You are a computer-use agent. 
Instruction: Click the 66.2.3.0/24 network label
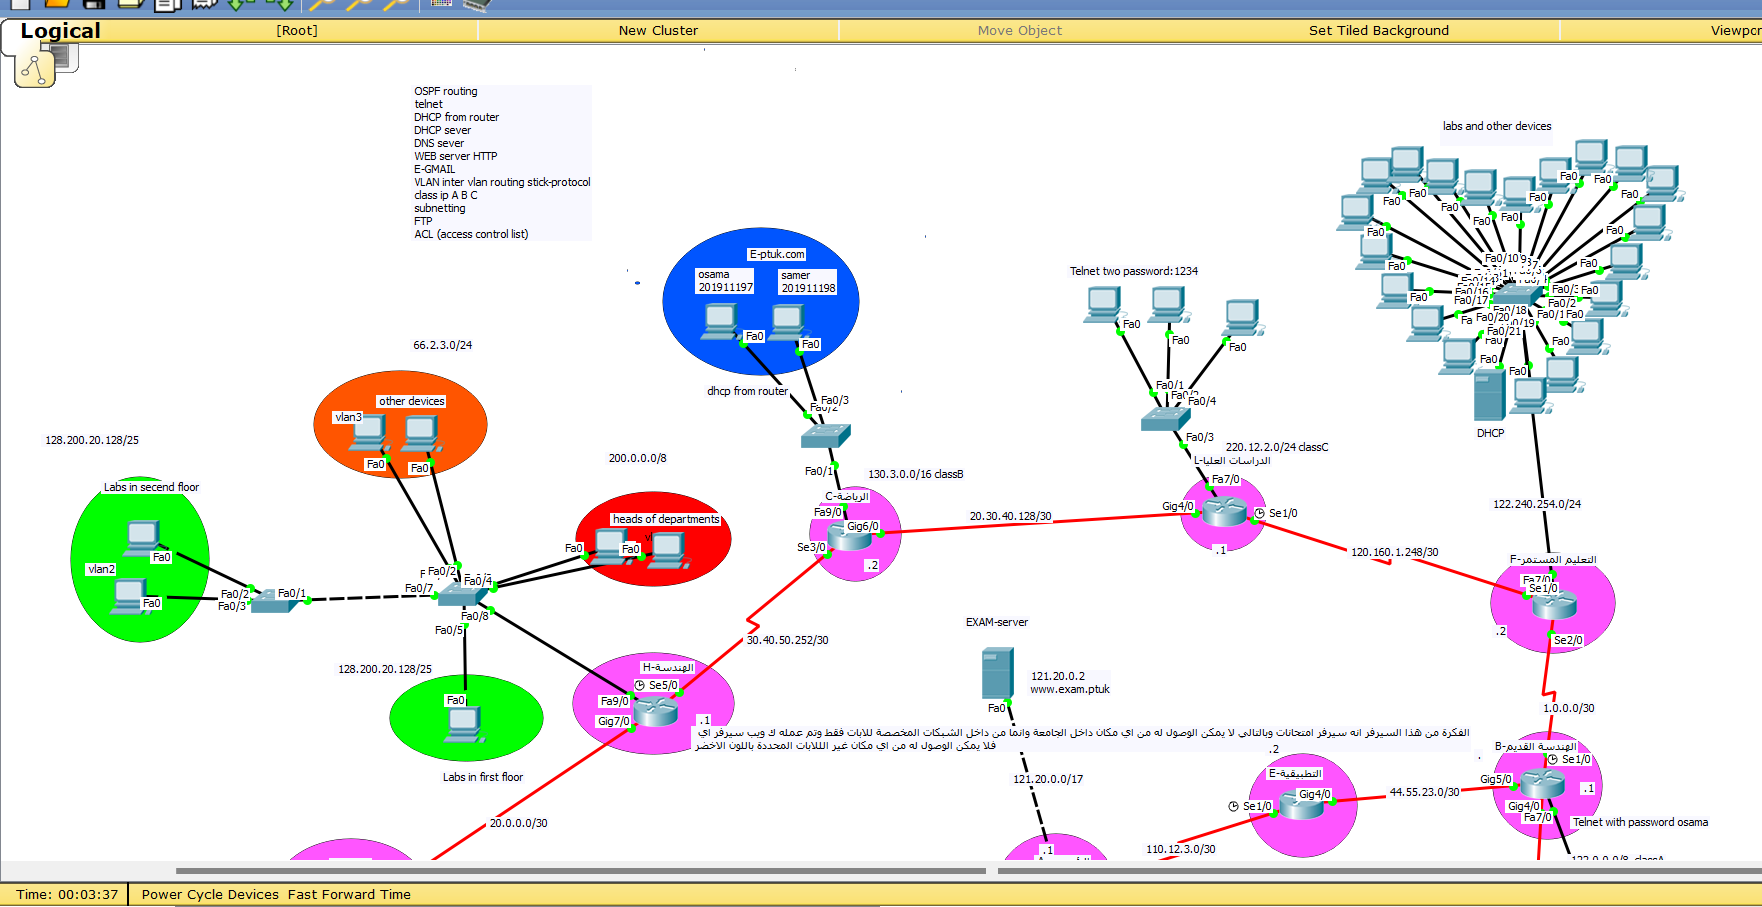(443, 345)
